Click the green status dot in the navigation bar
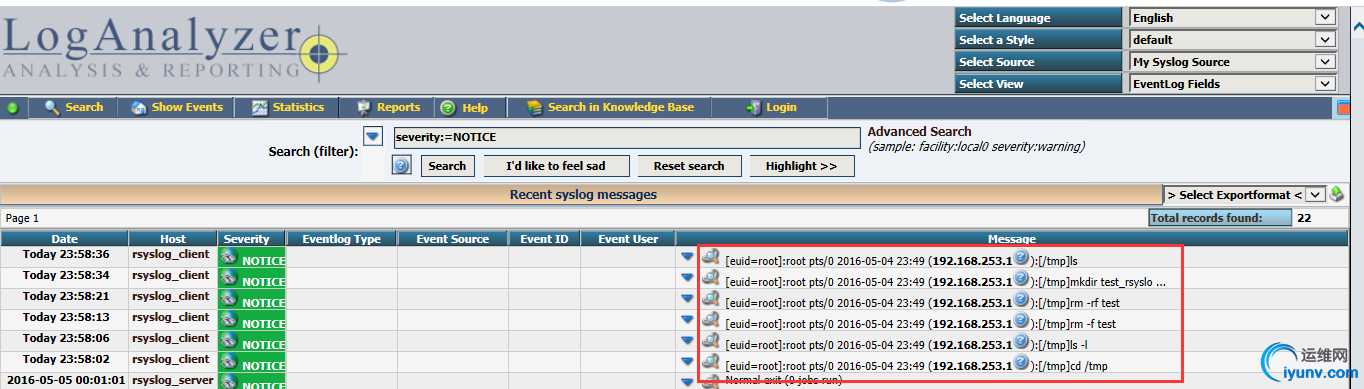This screenshot has width=1364, height=389. click(x=13, y=108)
